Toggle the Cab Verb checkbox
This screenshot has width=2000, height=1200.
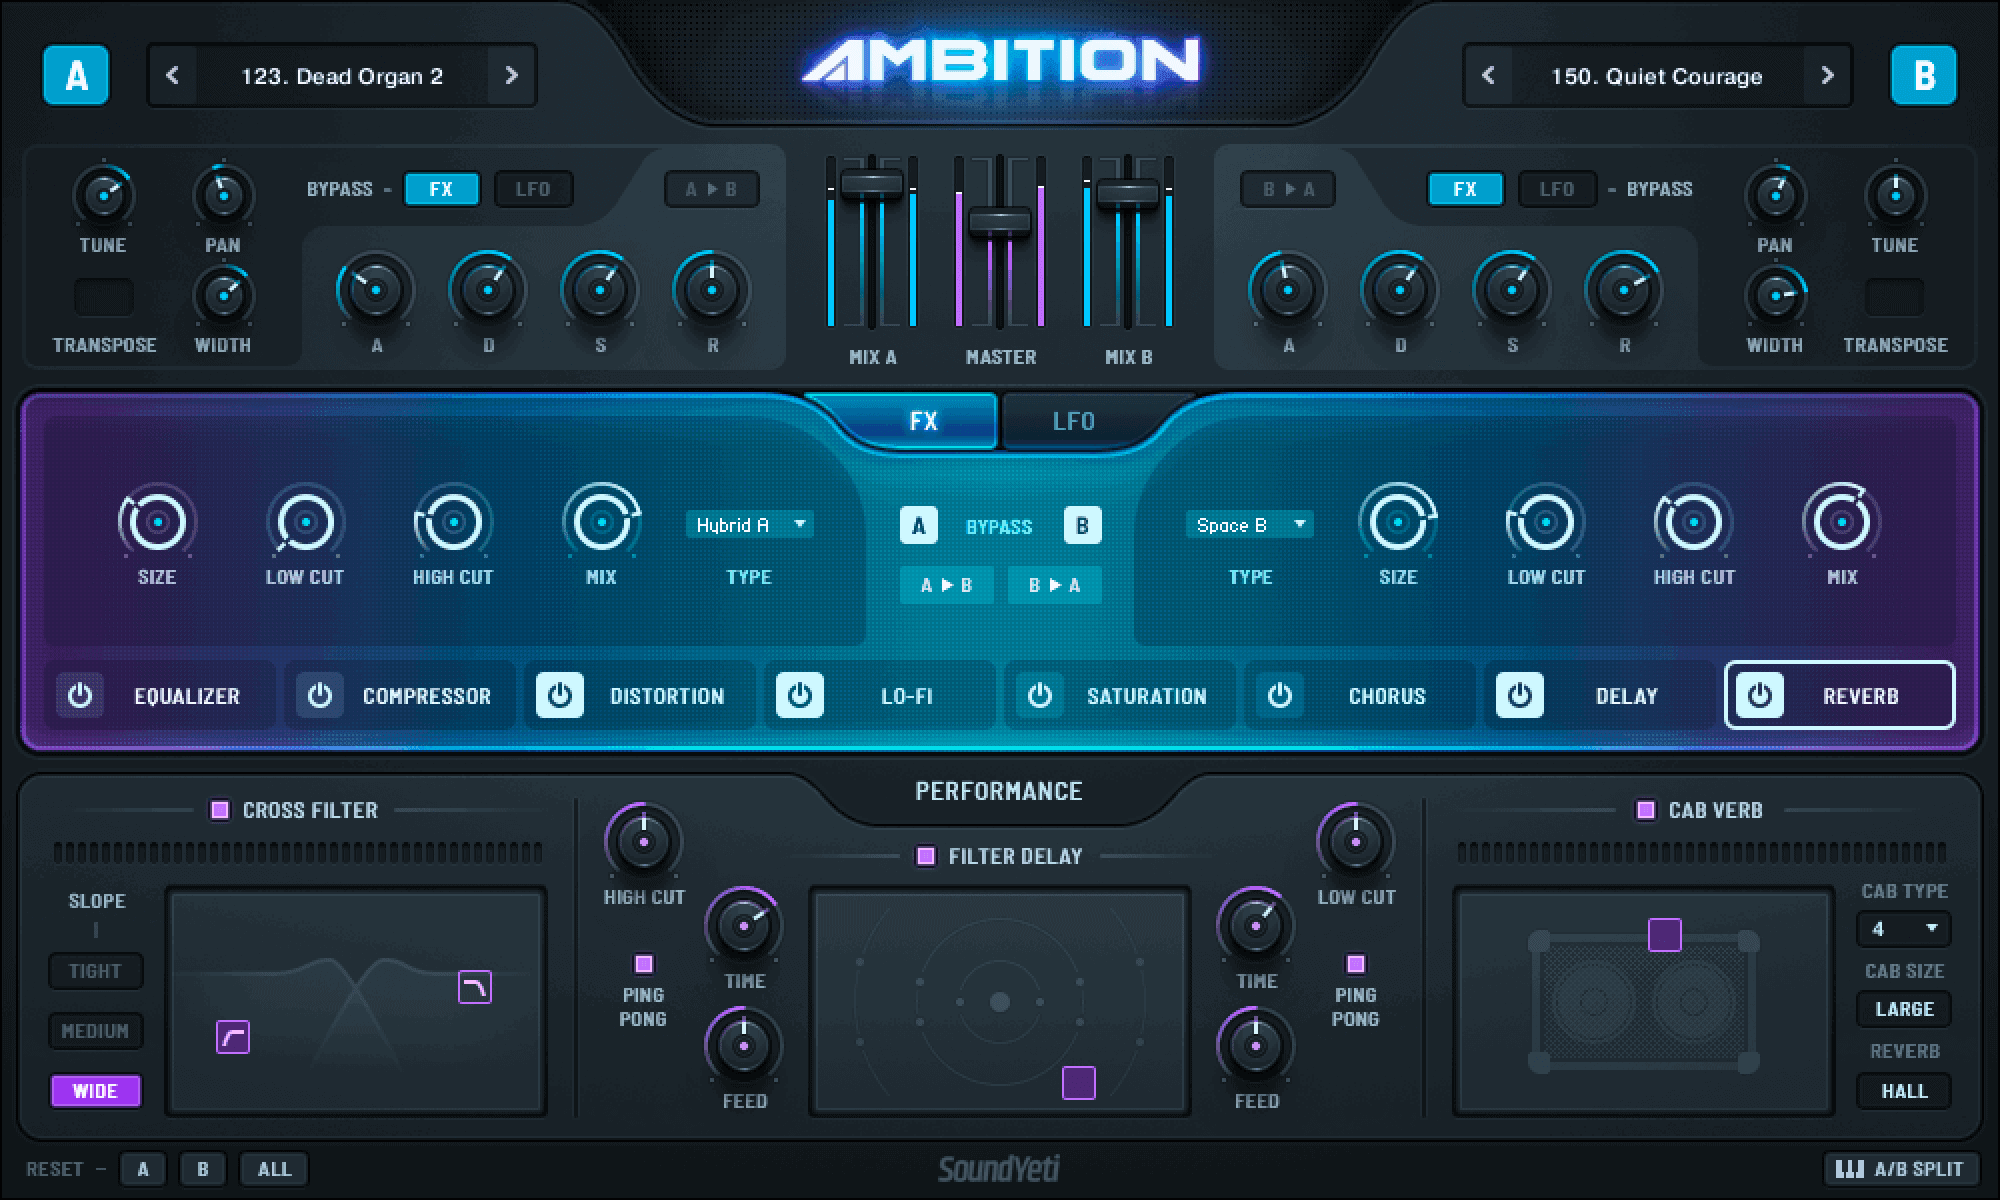[1646, 810]
